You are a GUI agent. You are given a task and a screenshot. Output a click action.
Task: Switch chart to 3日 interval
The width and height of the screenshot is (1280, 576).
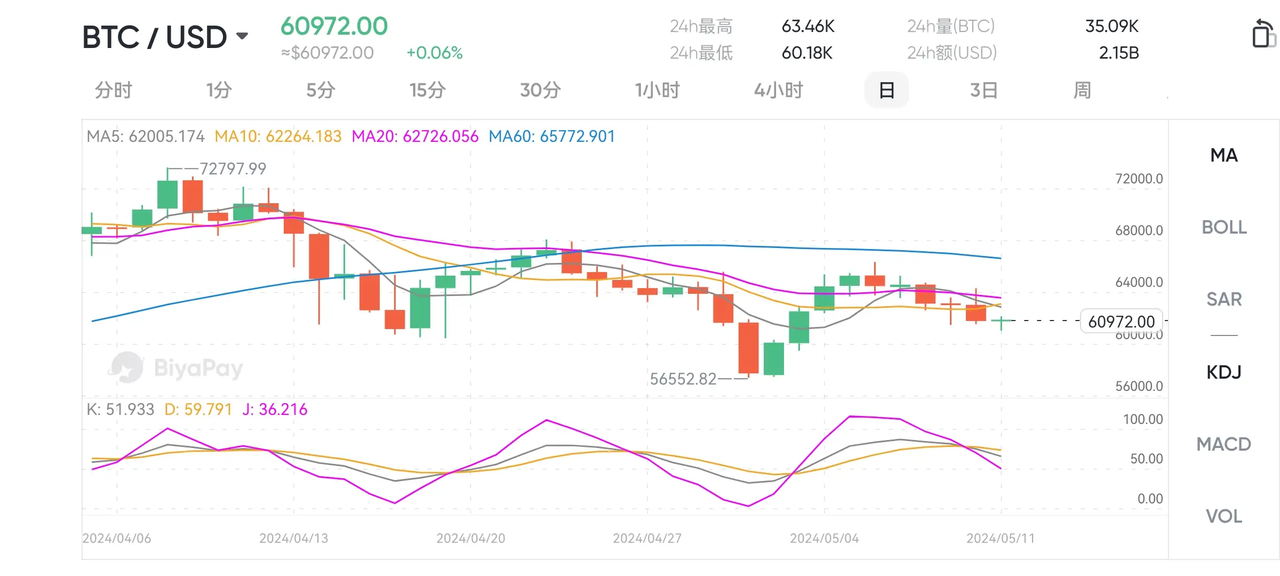(984, 90)
